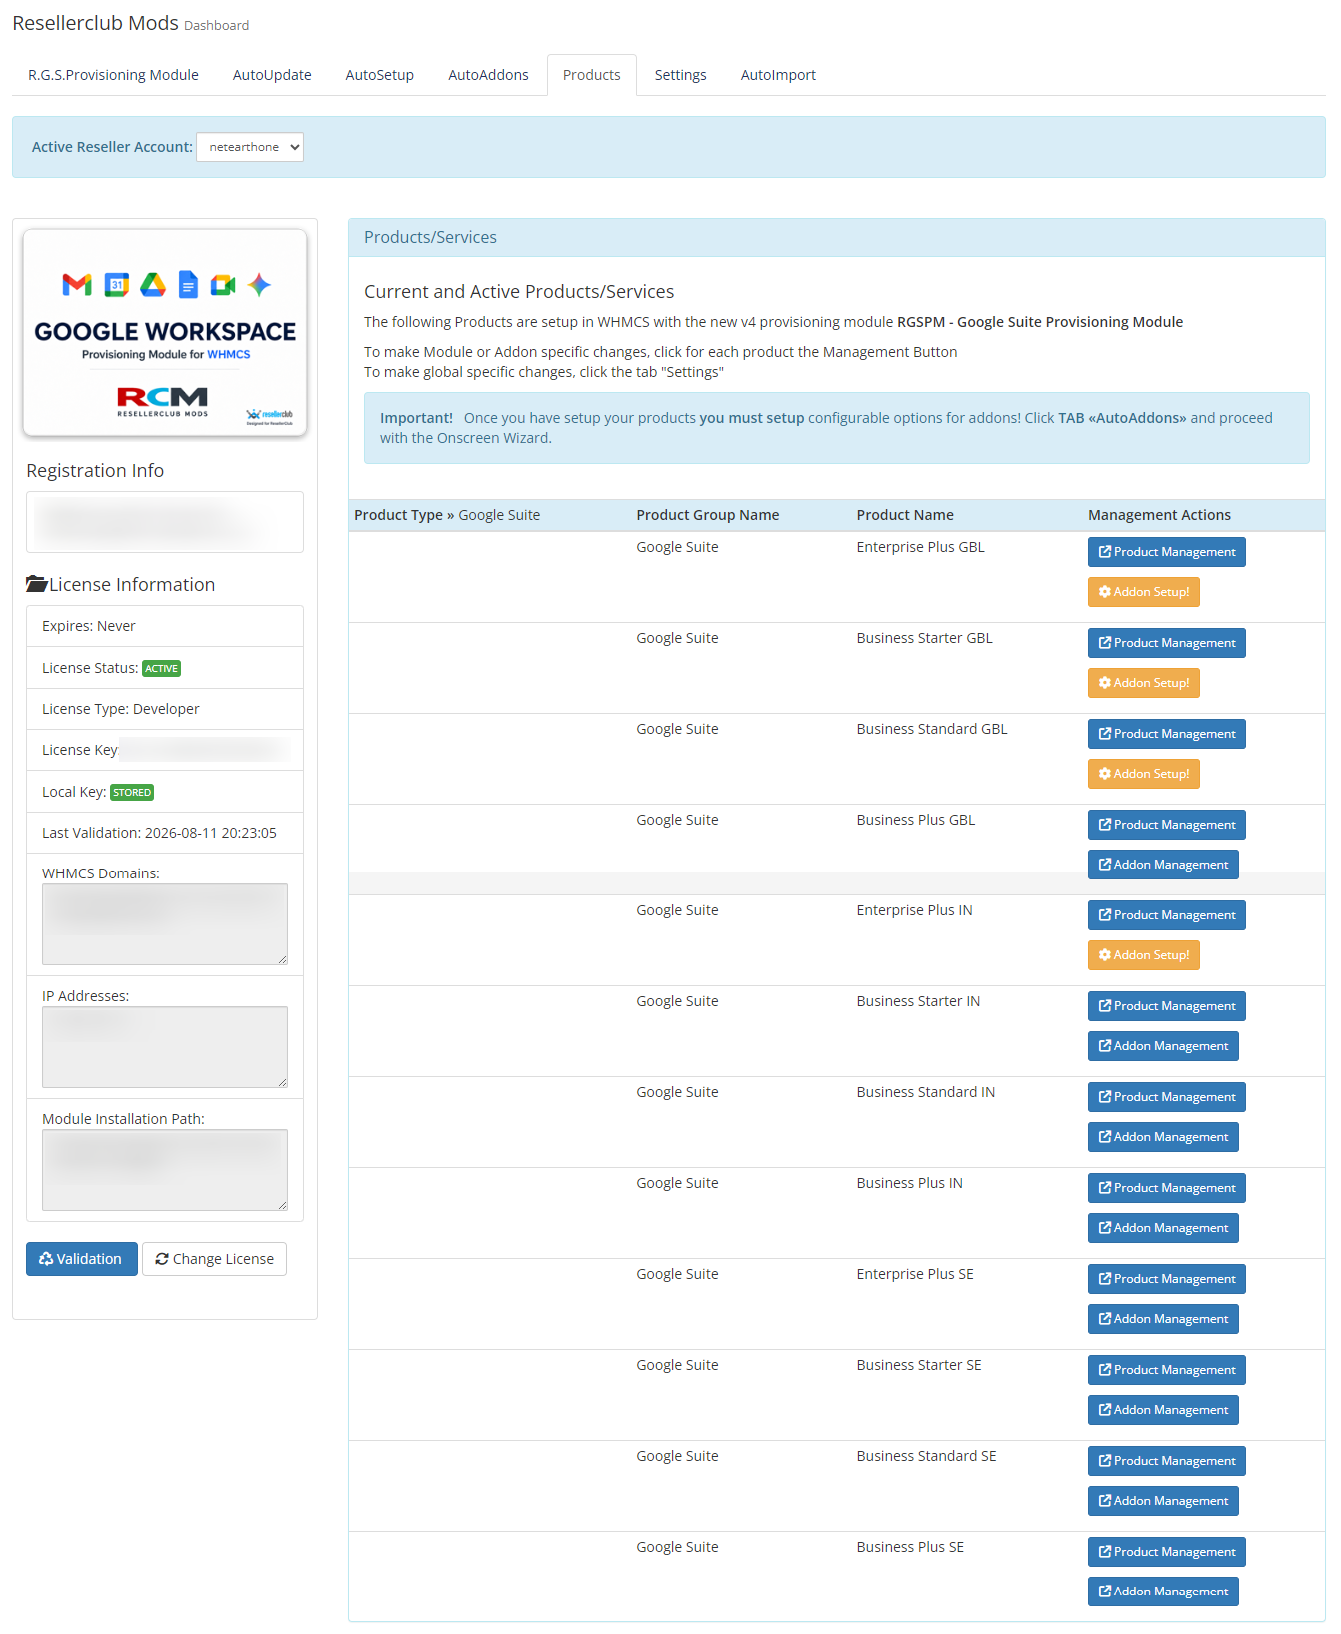Image resolution: width=1341 pixels, height=1634 pixels.
Task: Open Product Management for Business Plus IN
Action: coord(1167,1188)
